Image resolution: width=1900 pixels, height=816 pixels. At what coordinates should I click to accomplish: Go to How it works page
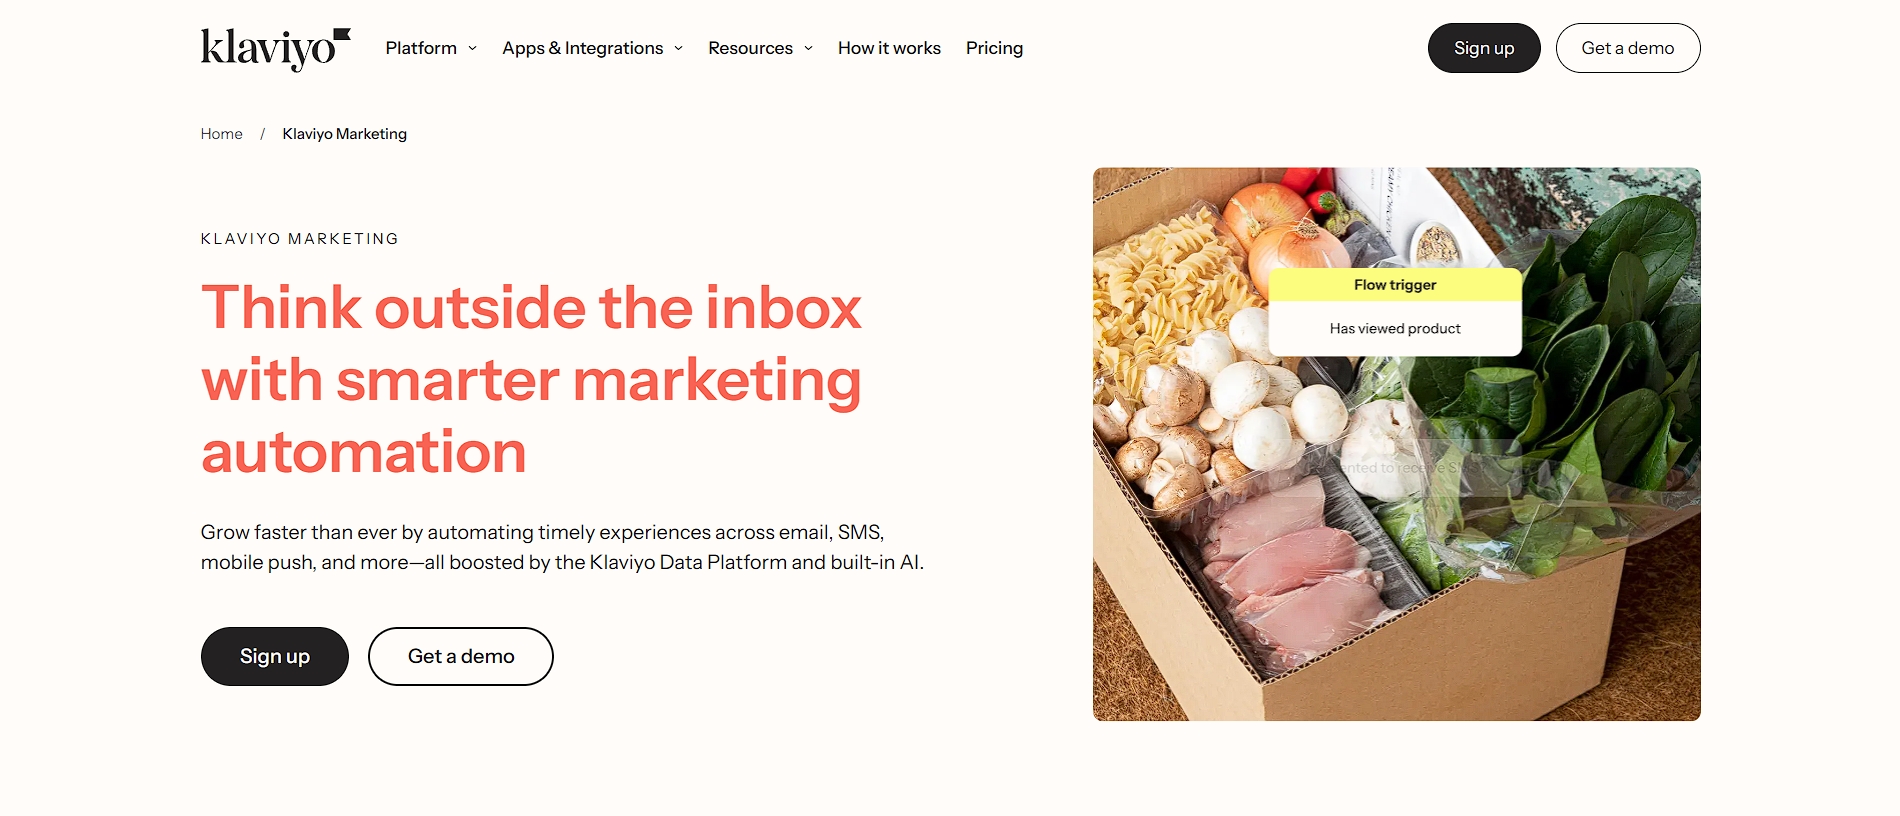click(x=889, y=48)
